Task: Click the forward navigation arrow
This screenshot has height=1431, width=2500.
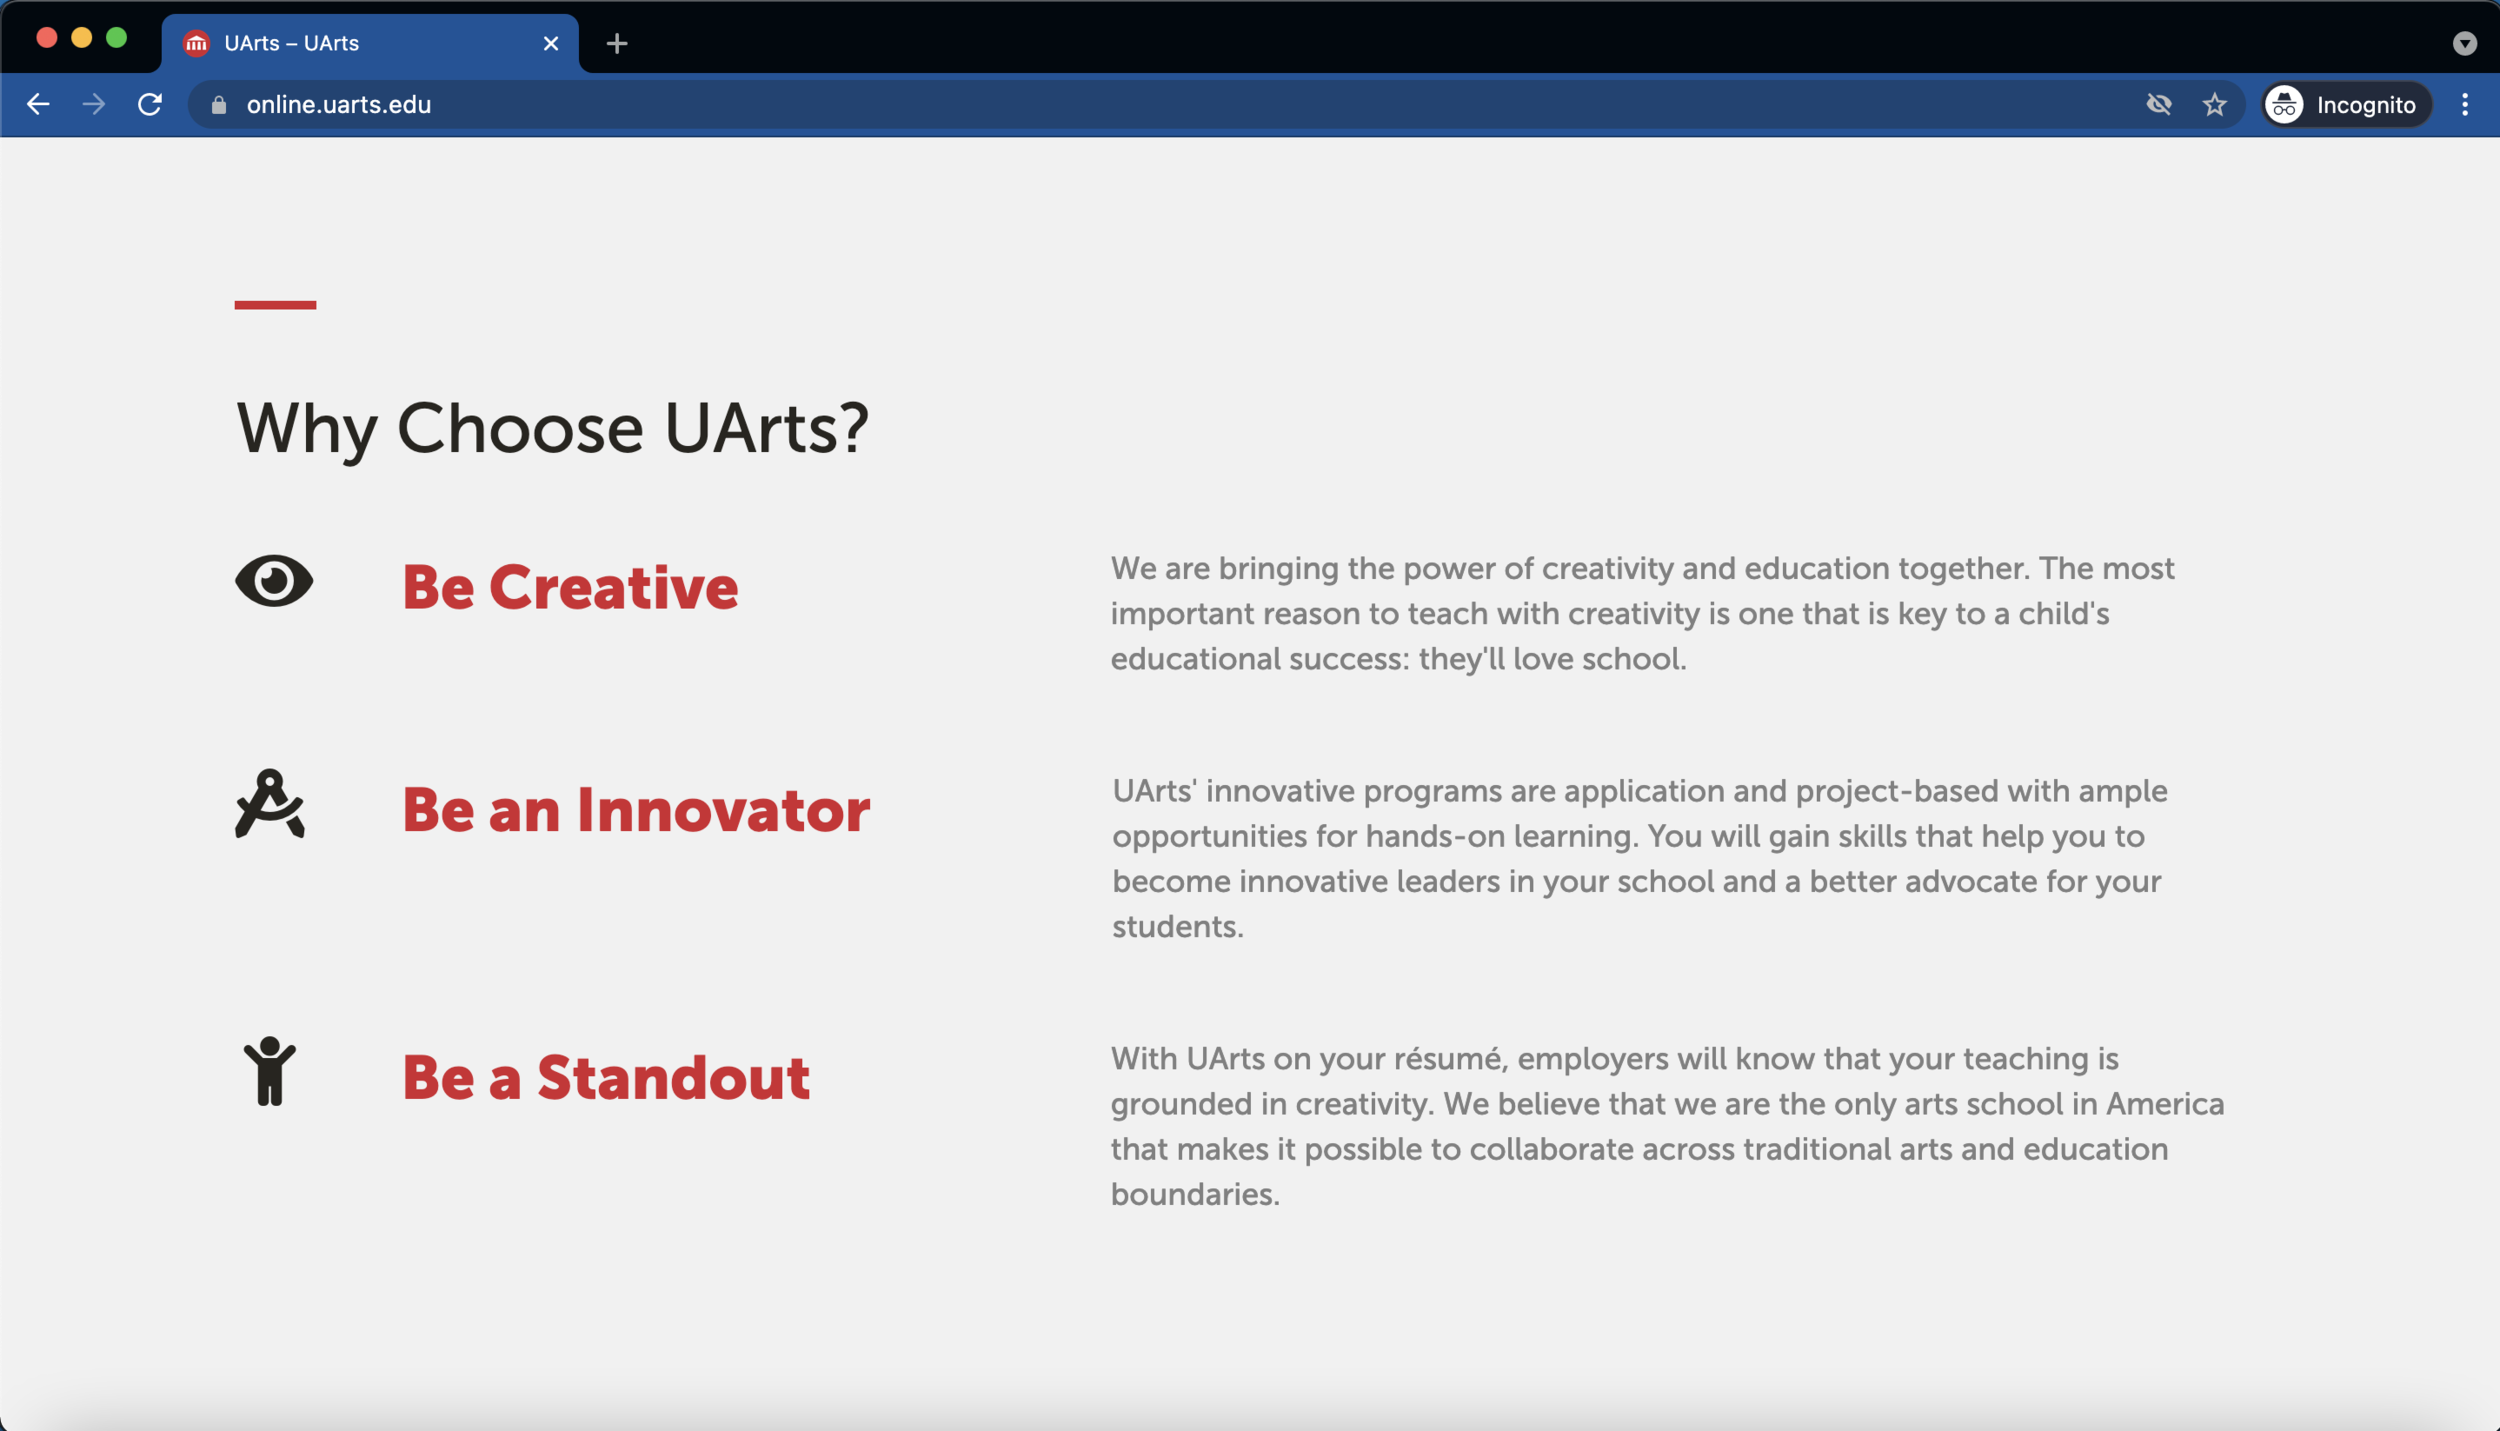Action: point(94,105)
